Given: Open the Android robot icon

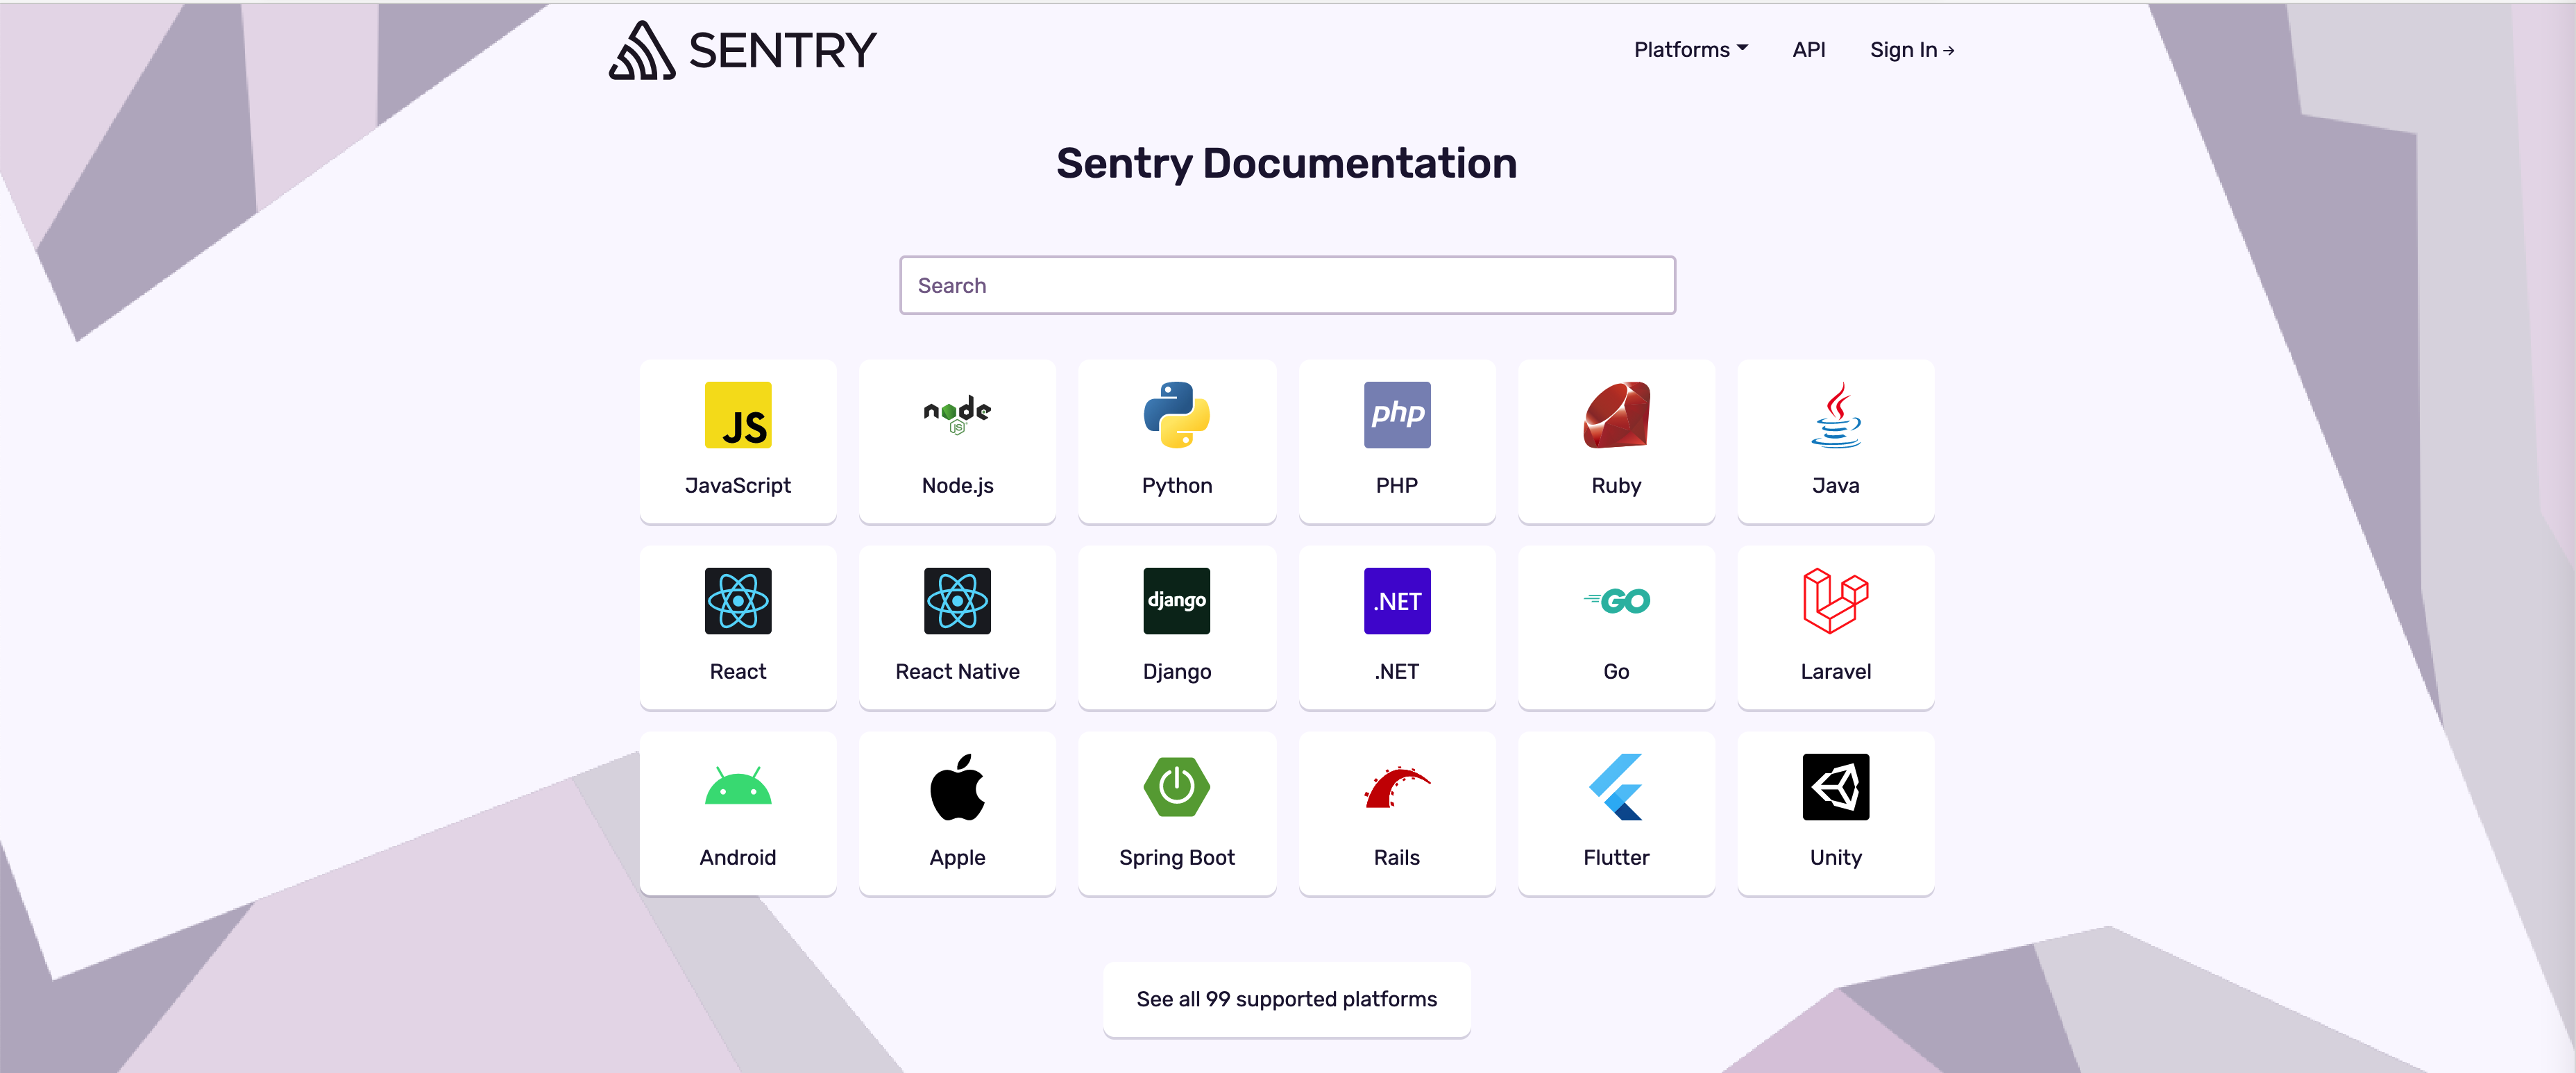Looking at the screenshot, I should coord(738,787).
